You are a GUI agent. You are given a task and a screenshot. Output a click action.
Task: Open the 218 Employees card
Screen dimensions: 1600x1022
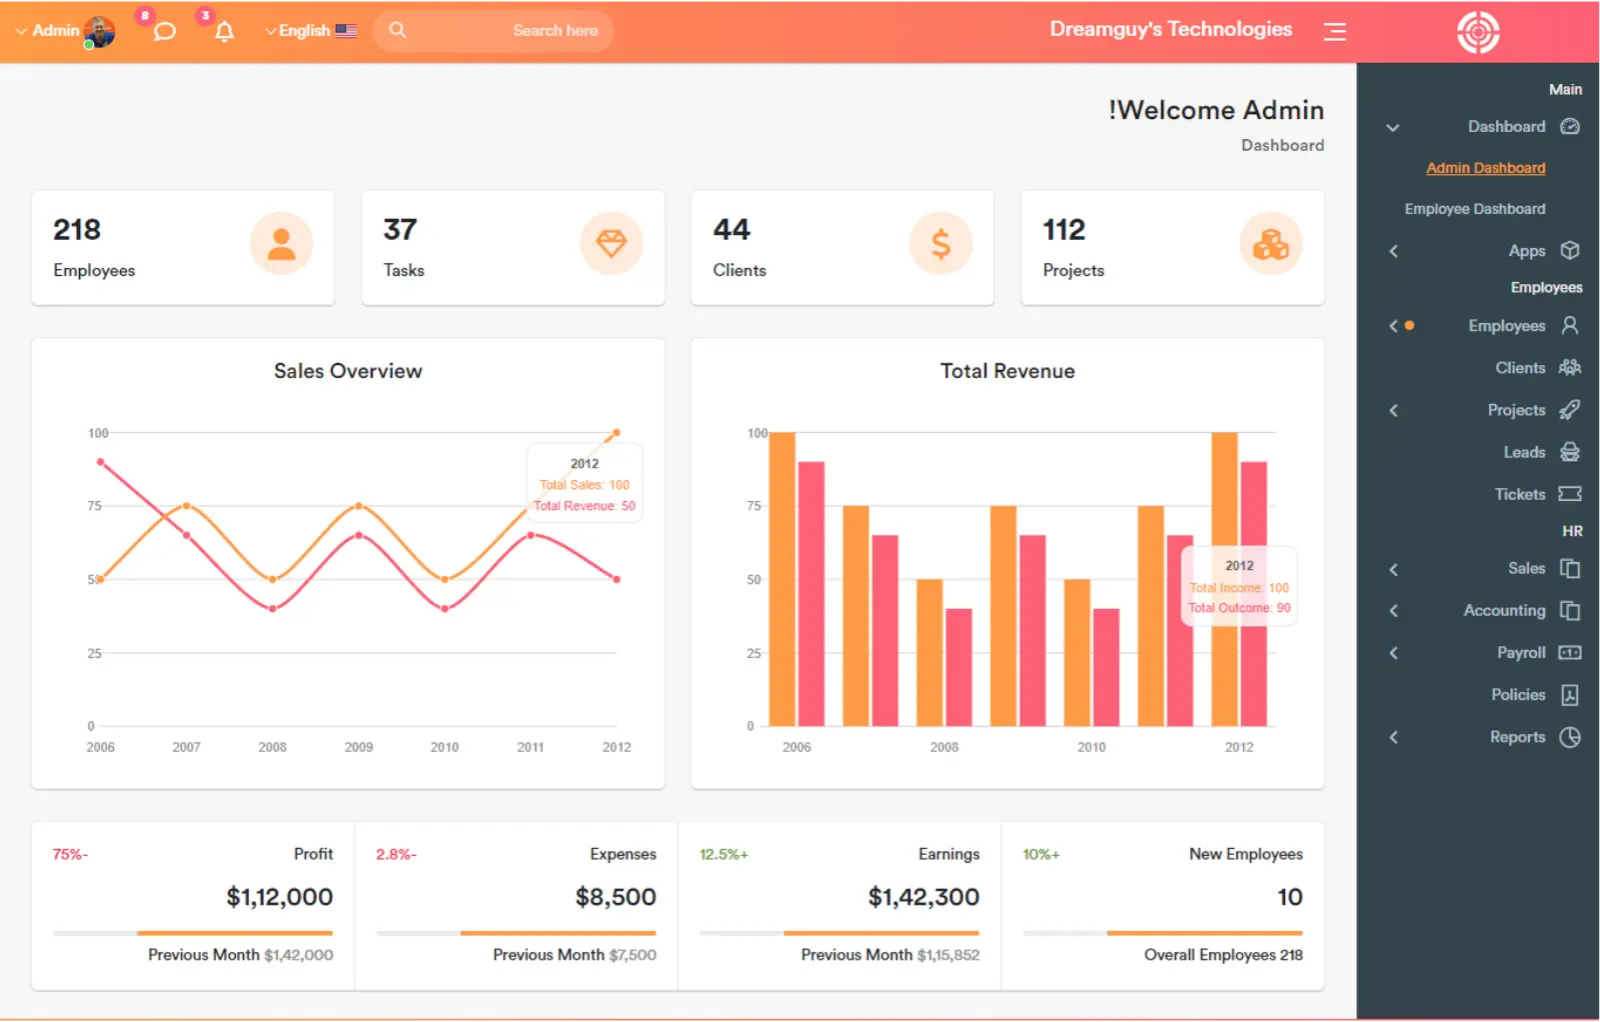pyautogui.click(x=183, y=247)
